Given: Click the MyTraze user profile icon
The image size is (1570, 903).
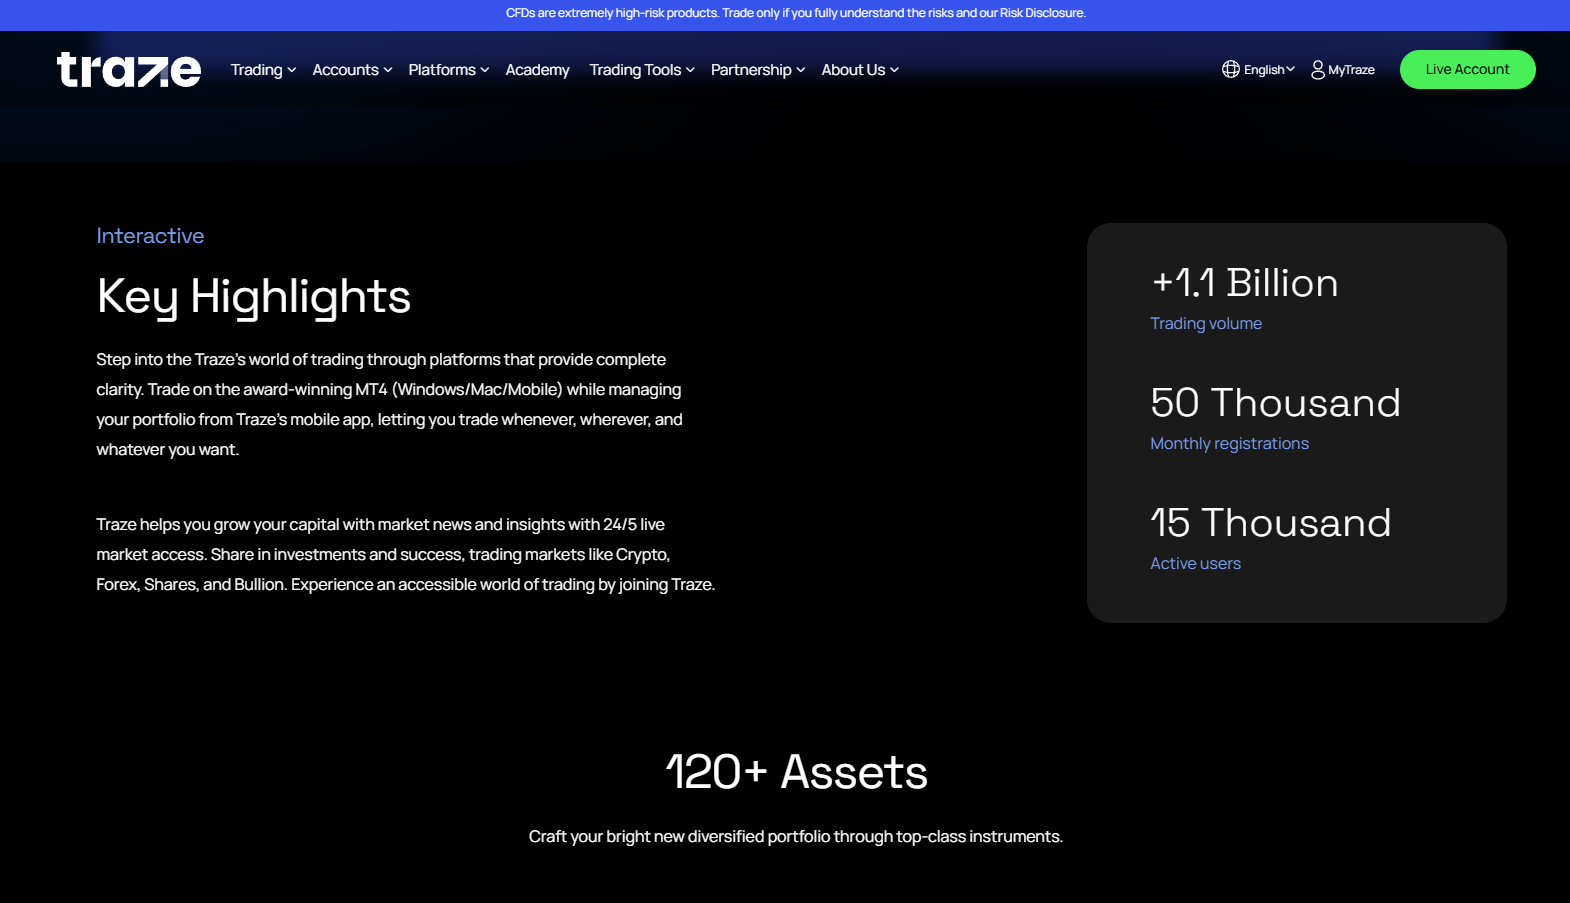Looking at the screenshot, I should pyautogui.click(x=1318, y=69).
